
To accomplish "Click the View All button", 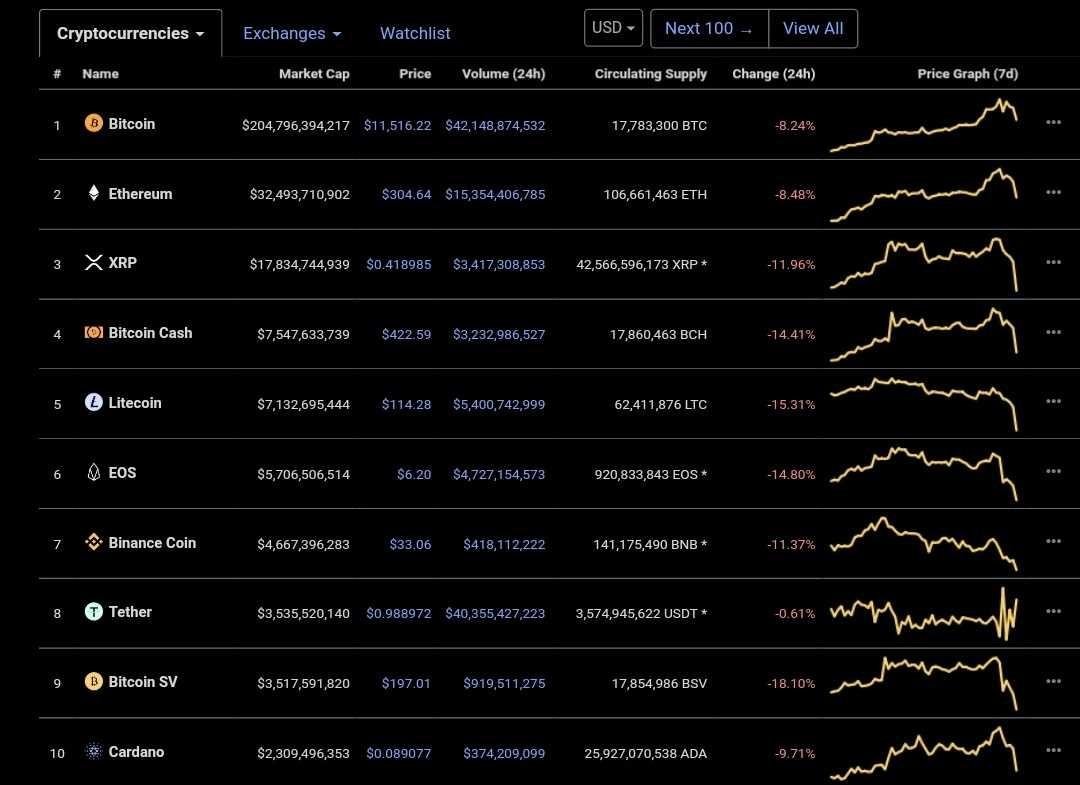I will click(813, 28).
